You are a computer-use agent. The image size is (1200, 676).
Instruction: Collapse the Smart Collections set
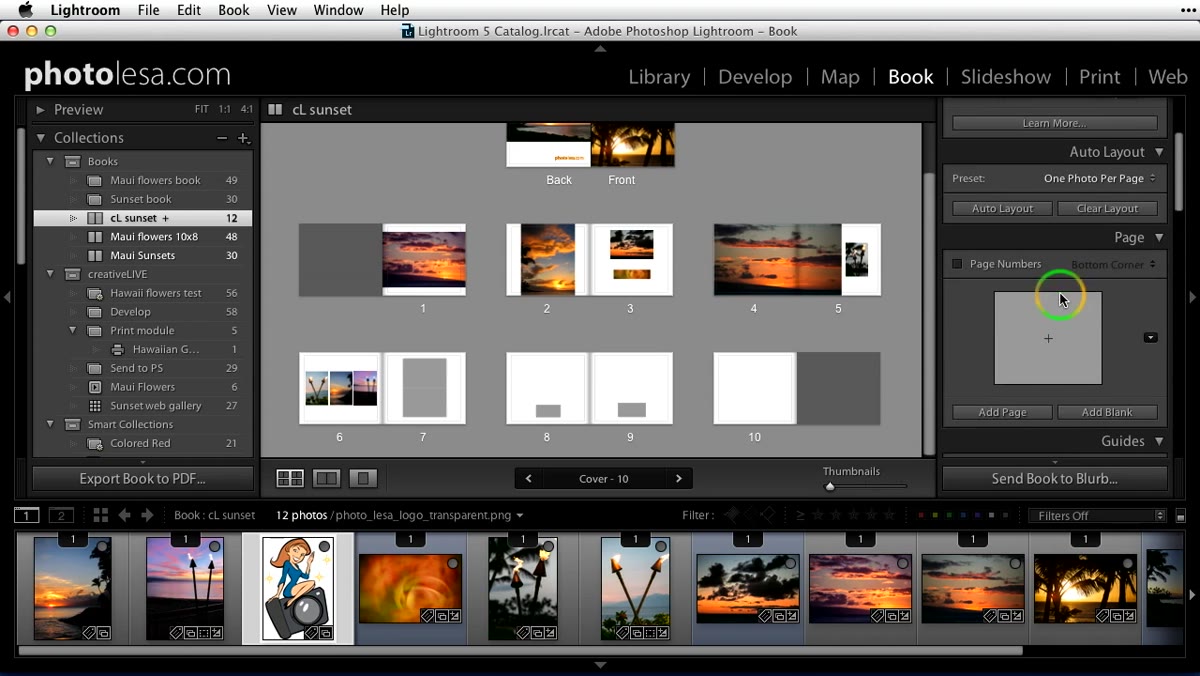coord(50,425)
